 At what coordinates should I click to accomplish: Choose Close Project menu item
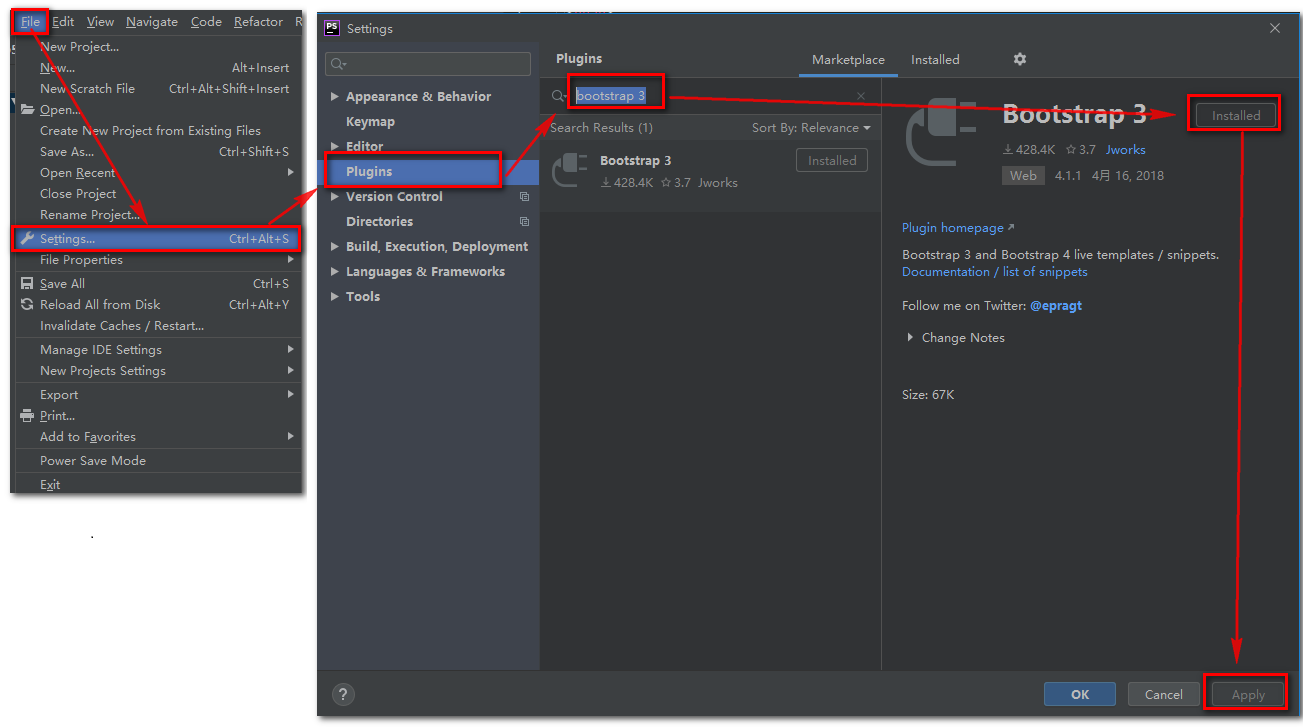(157, 194)
